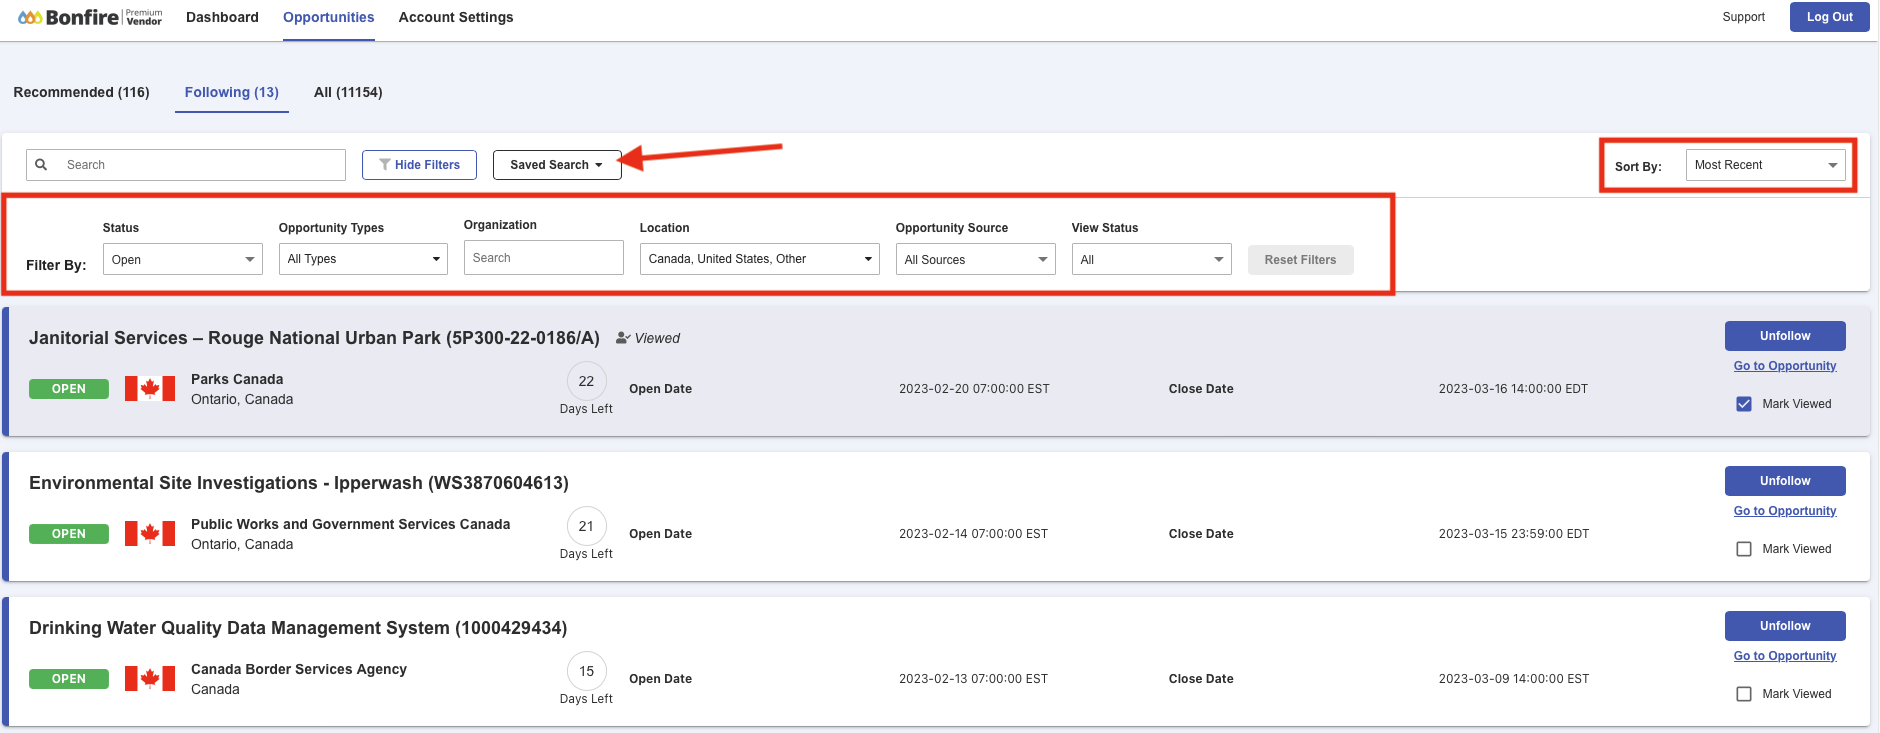
Task: Unfollow the Janitorial Services opportunity
Action: pyautogui.click(x=1785, y=336)
